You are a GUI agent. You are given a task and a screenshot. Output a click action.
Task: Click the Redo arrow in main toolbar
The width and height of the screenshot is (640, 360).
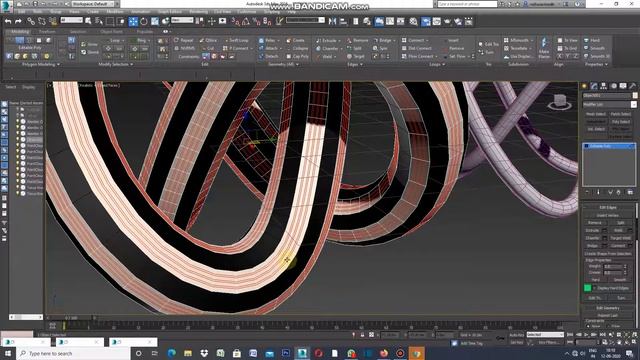coord(18,21)
